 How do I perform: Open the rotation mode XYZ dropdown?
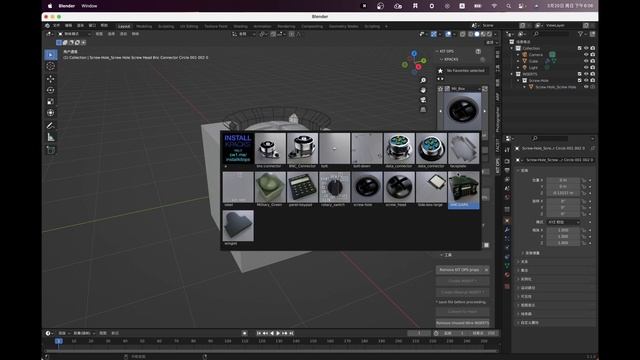pos(563,222)
